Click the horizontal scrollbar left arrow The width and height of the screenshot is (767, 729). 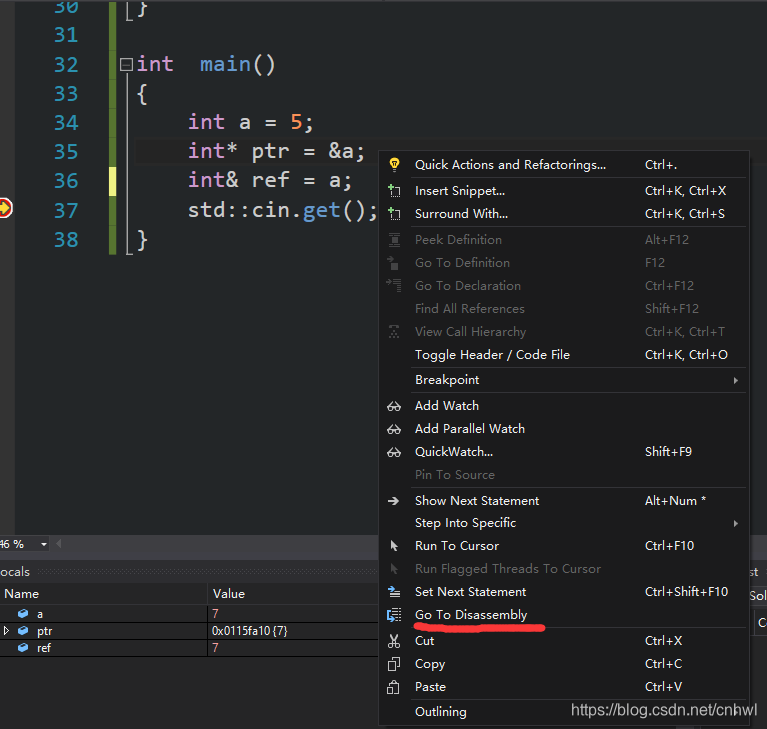click(x=59, y=544)
